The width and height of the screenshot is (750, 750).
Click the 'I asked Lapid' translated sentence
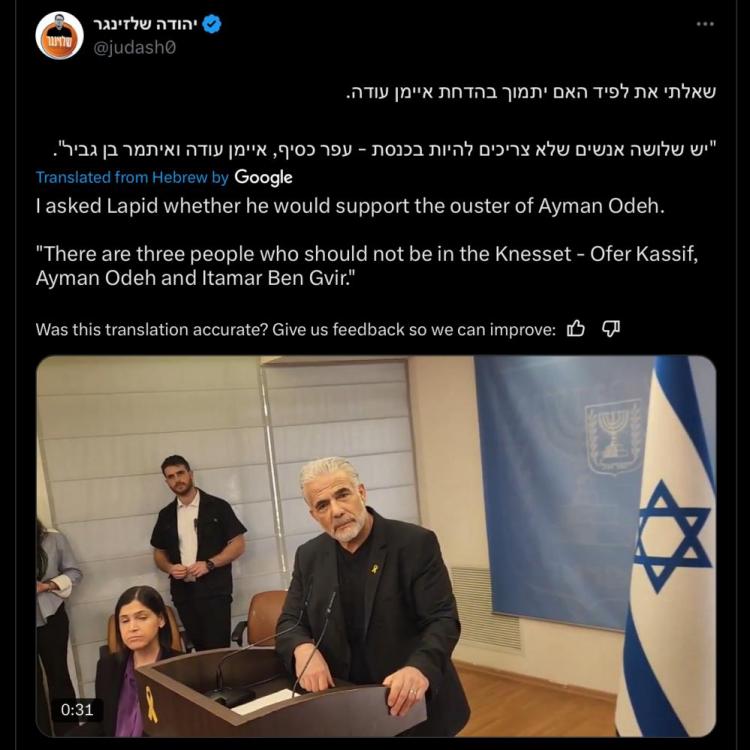coord(350,206)
